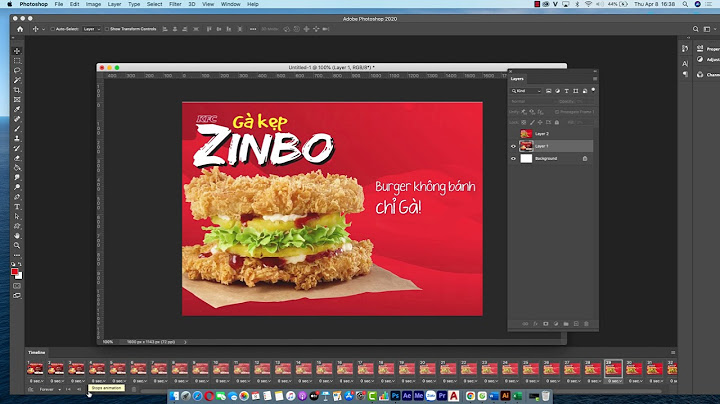Screen dimensions: 720x404
Task: Select the Lasso tool
Action: (17, 70)
